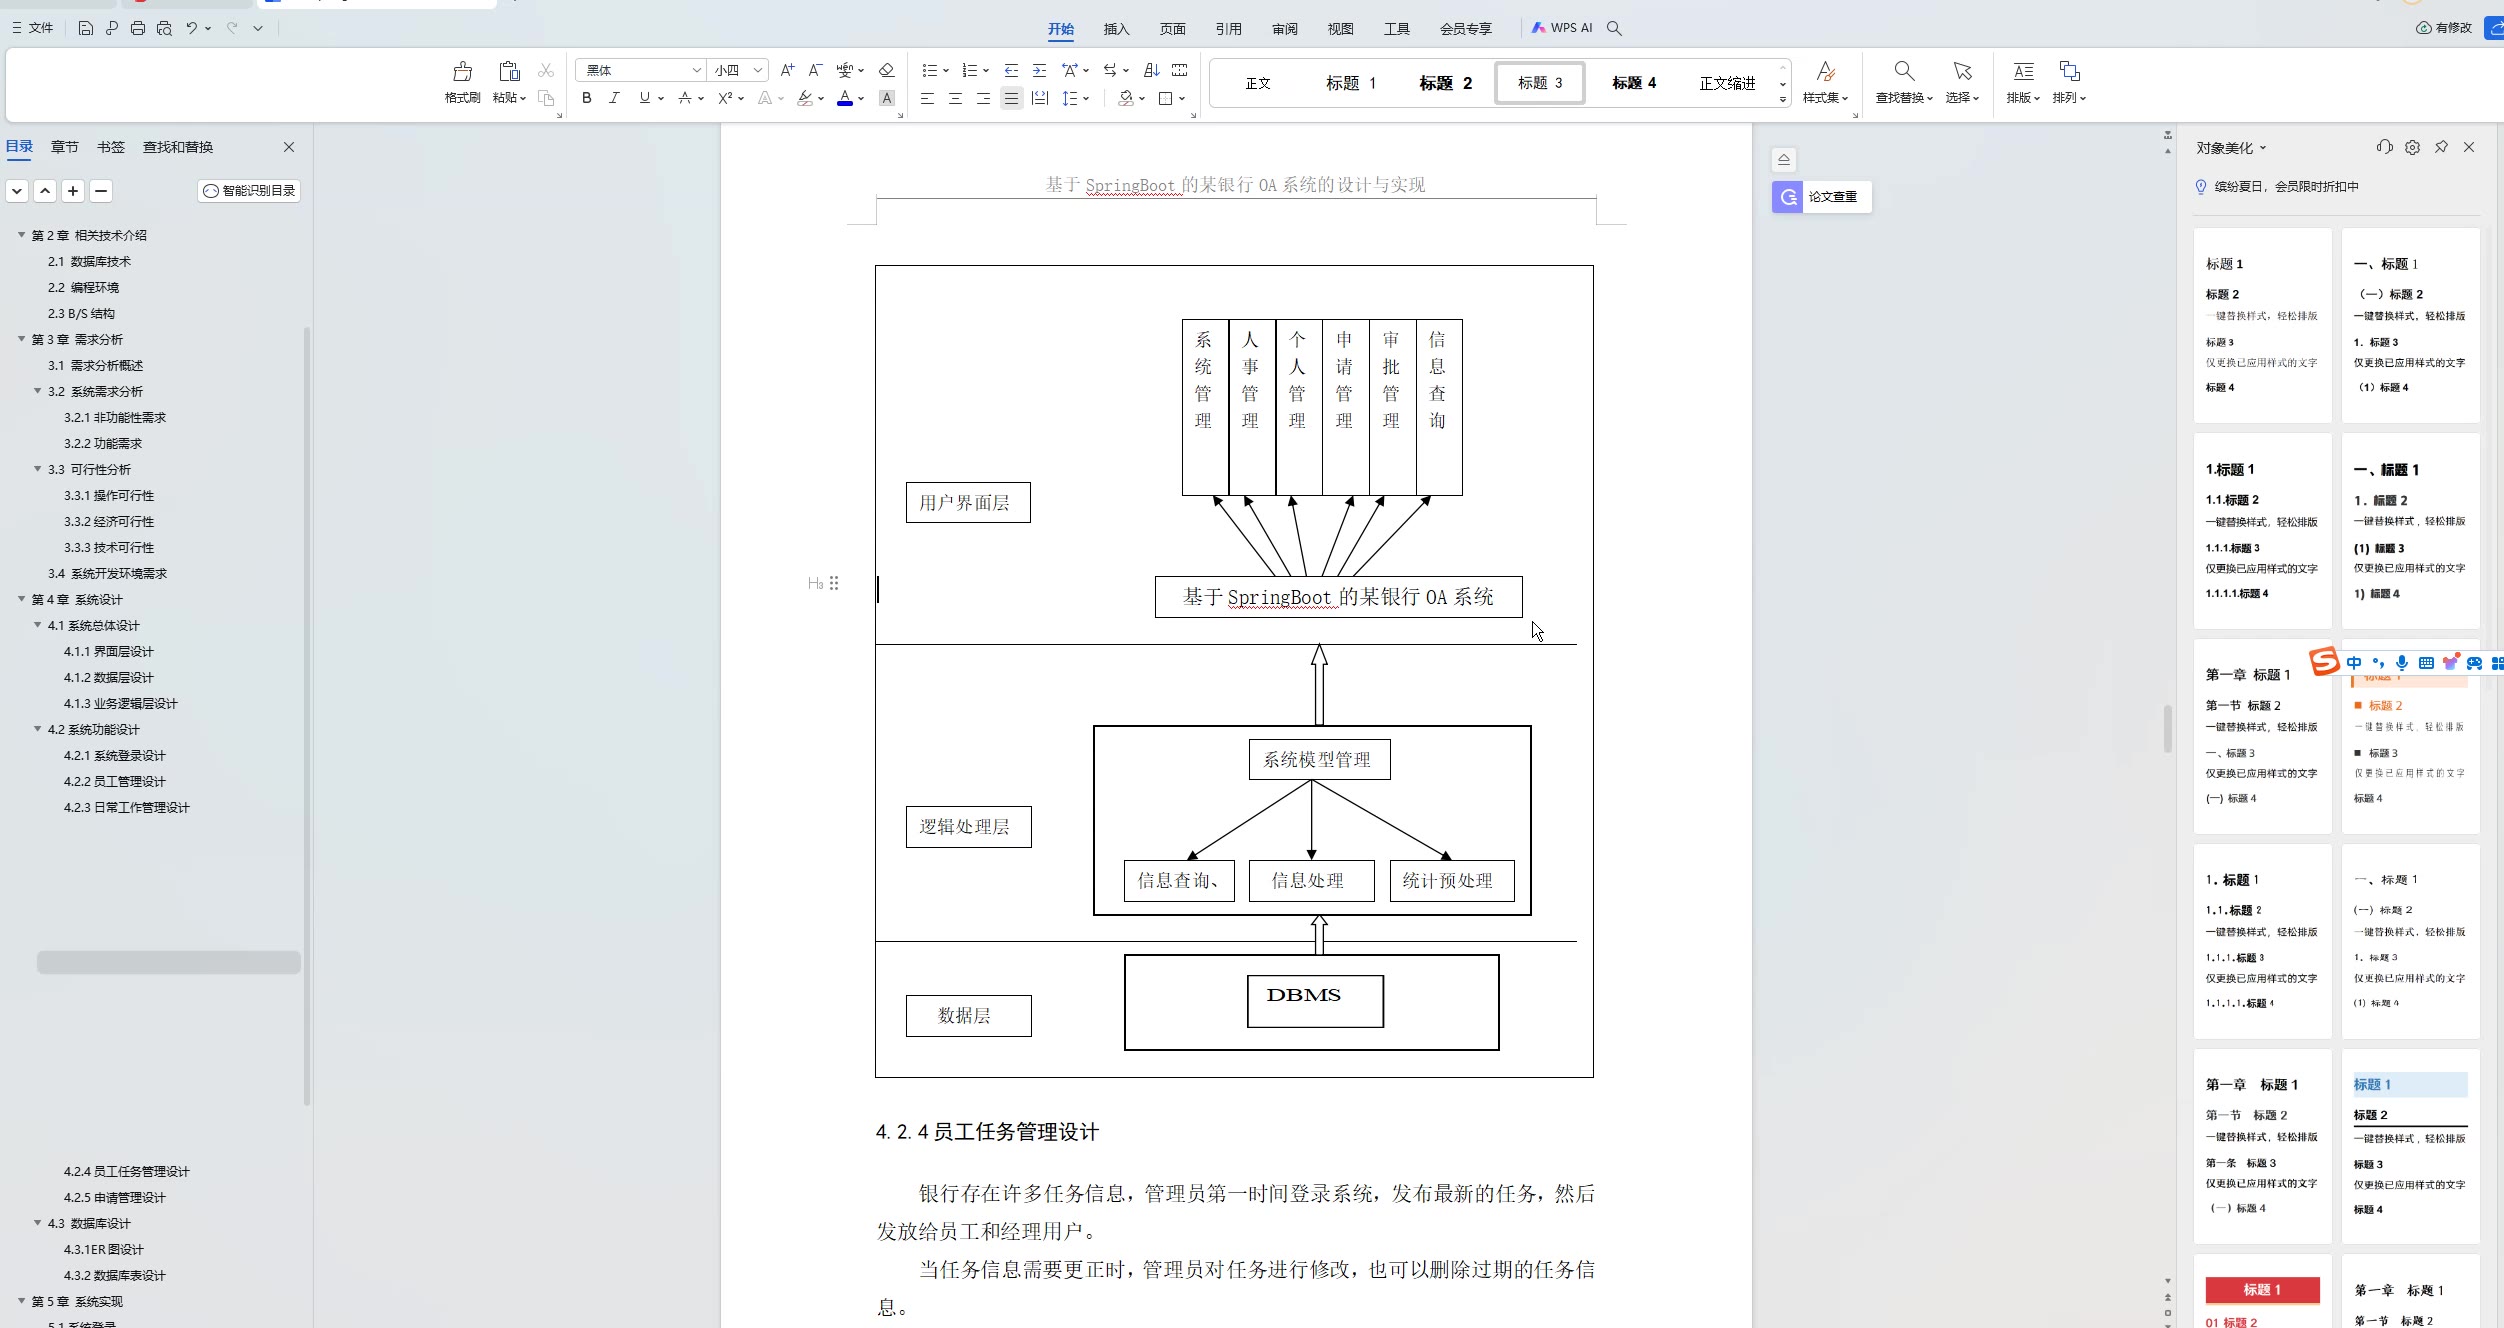The height and width of the screenshot is (1328, 2504).
Task: Toggle strikethrough formatting
Action: (x=685, y=98)
